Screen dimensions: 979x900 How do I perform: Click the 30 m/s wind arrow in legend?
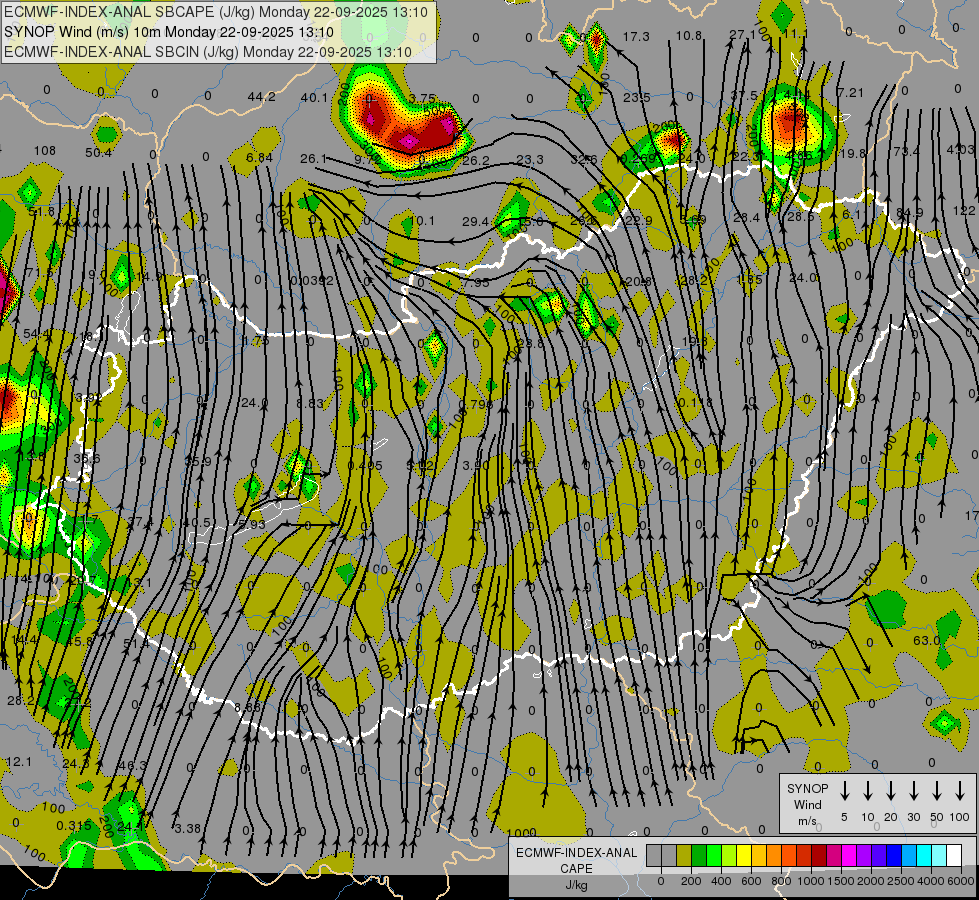[x=914, y=791]
